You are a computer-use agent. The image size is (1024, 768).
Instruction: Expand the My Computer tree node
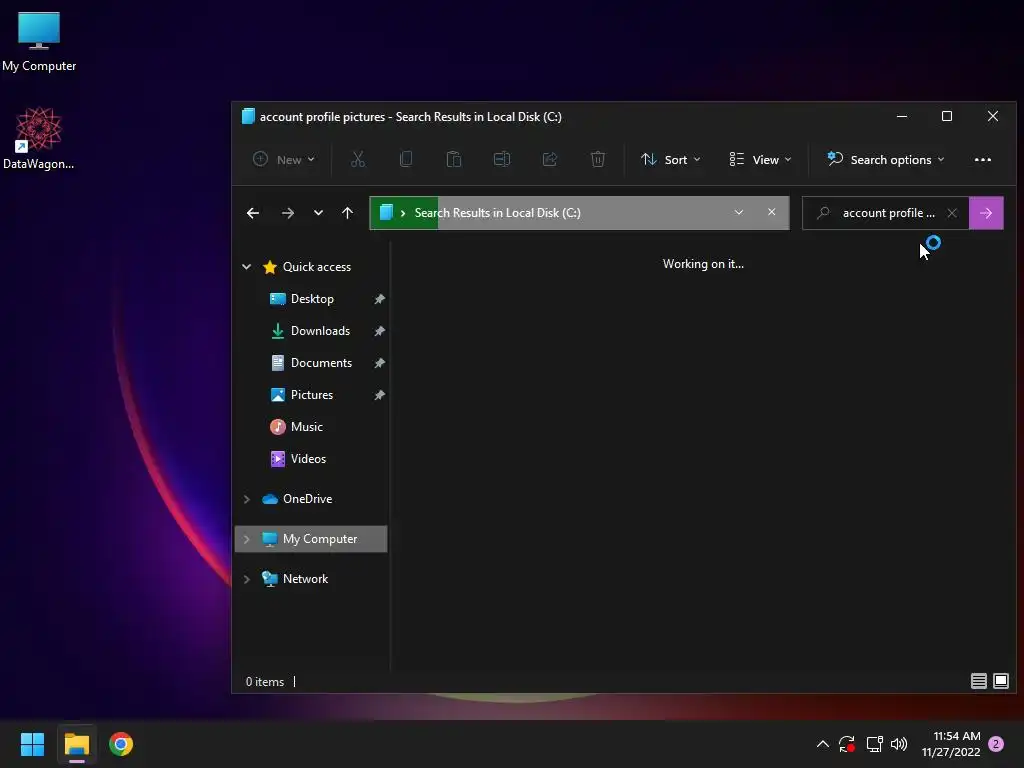pos(246,539)
